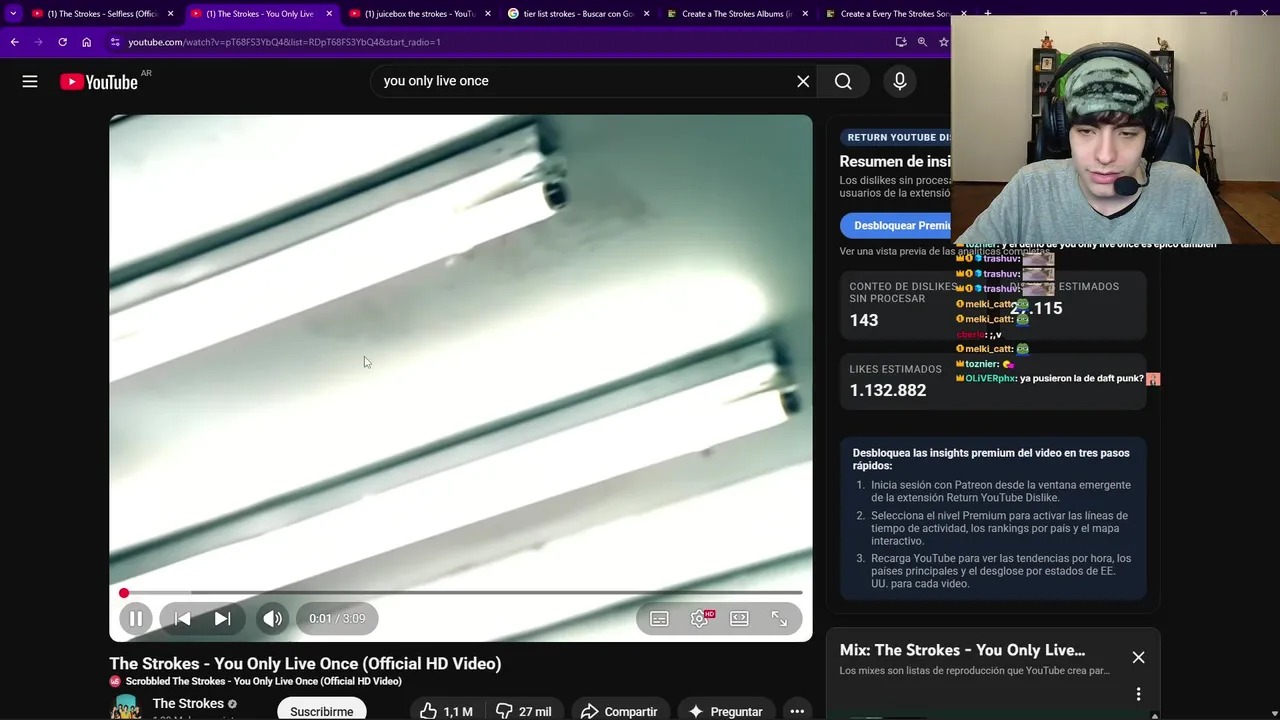The image size is (1280, 720).
Task: Open the browser home page
Action: point(86,42)
